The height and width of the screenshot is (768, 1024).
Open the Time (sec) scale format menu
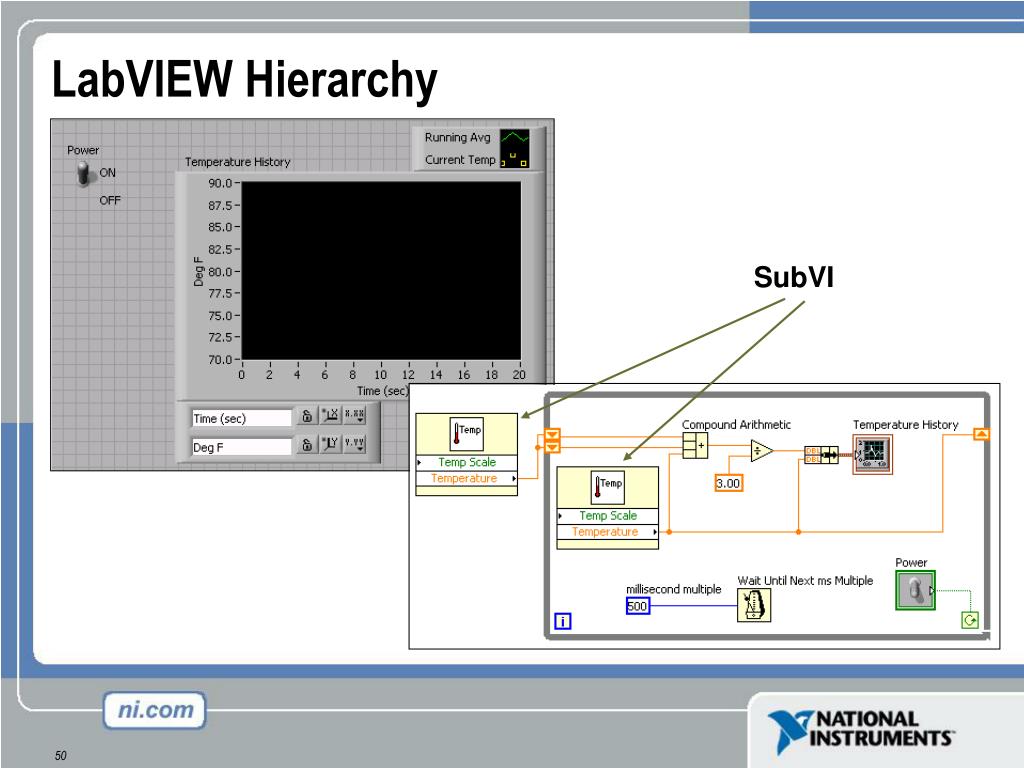pos(355,415)
